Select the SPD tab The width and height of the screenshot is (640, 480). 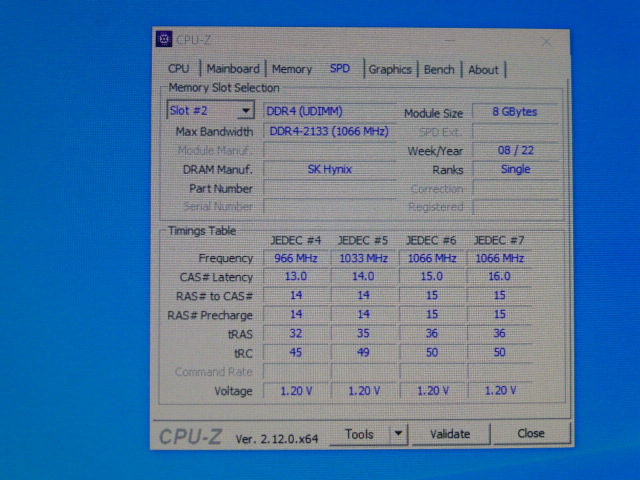(x=340, y=68)
